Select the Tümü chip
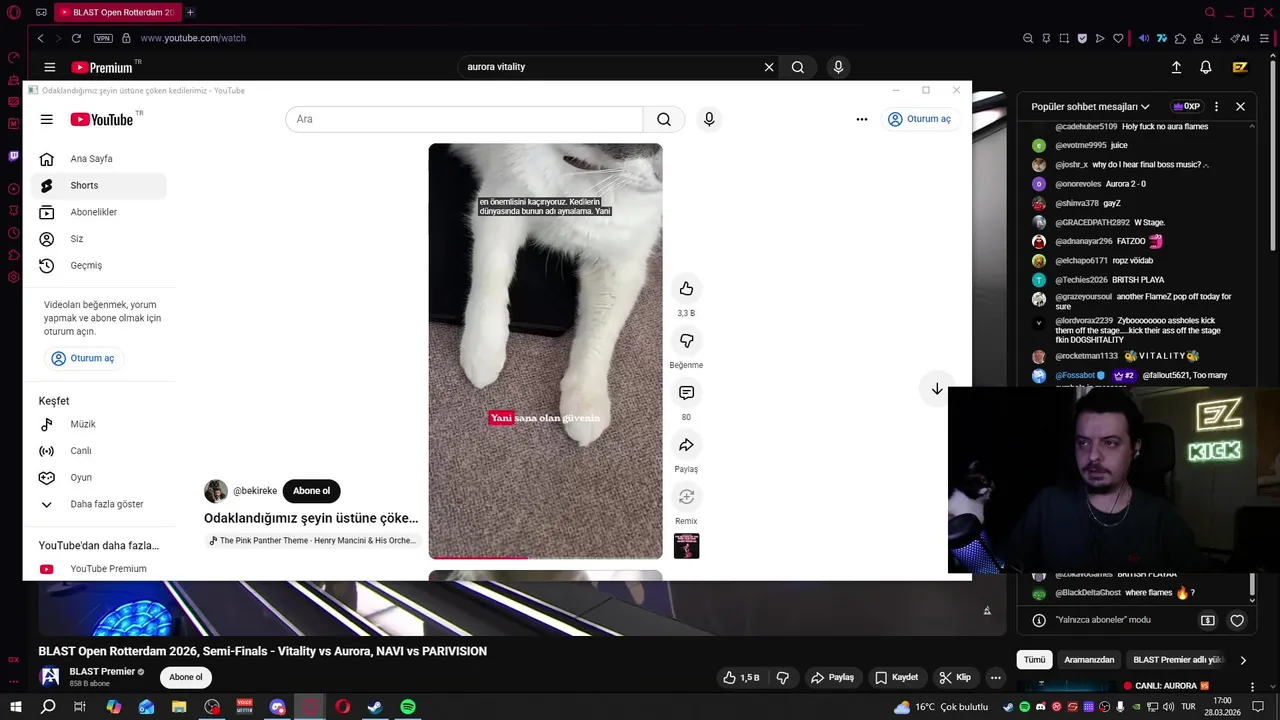The image size is (1280, 720). pos(1034,660)
